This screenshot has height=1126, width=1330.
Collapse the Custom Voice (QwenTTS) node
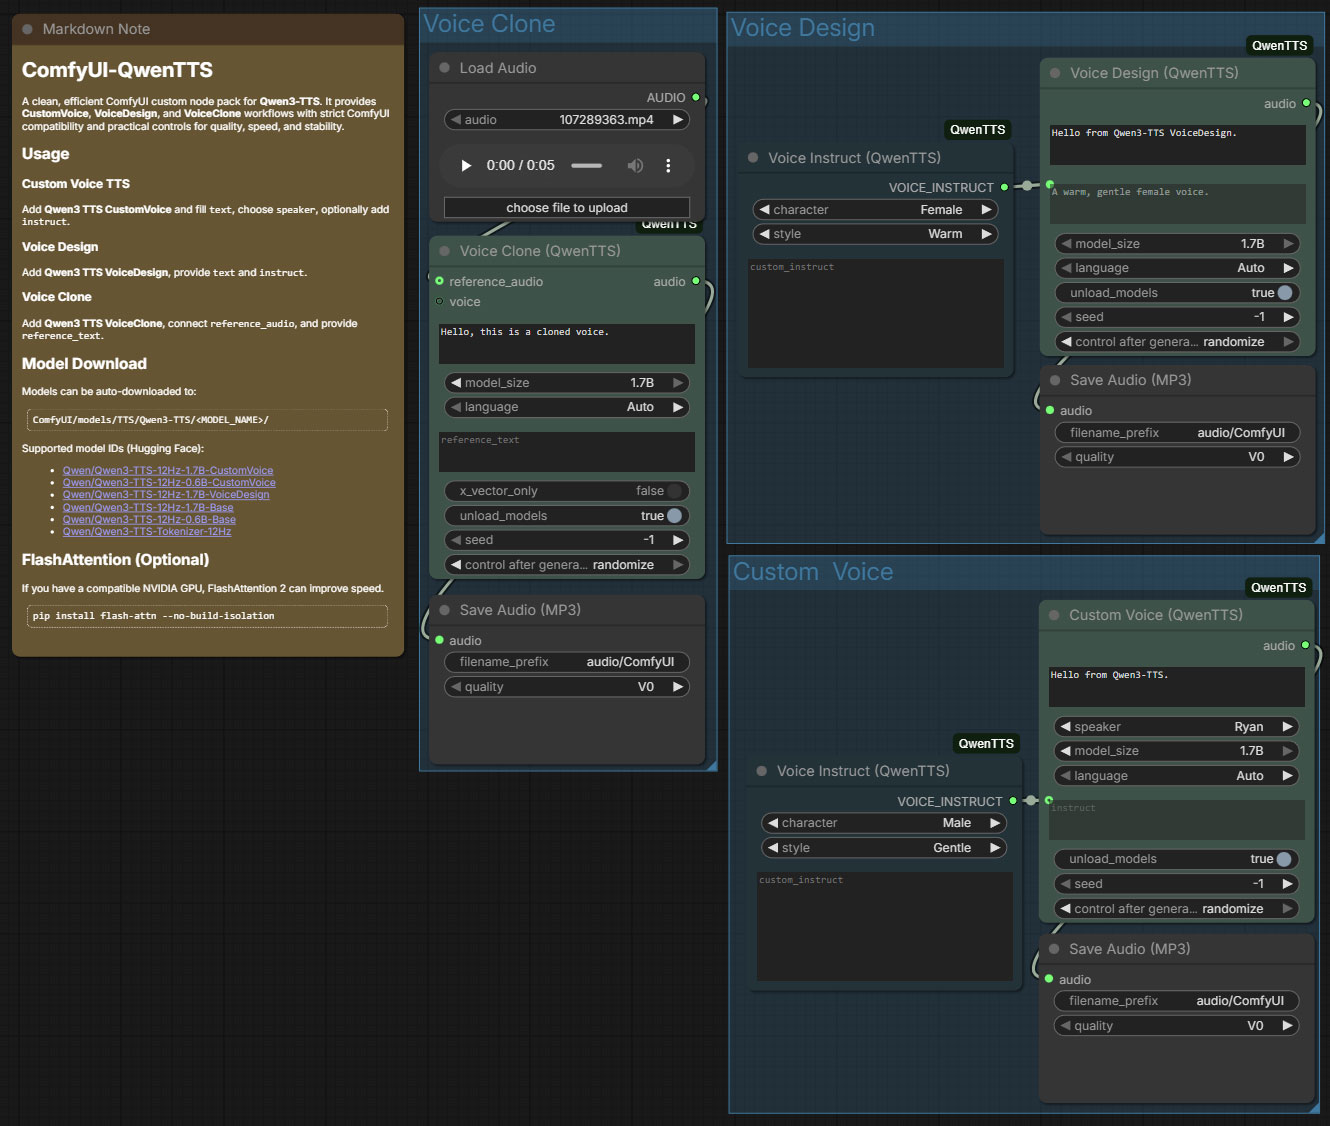(x=1054, y=615)
